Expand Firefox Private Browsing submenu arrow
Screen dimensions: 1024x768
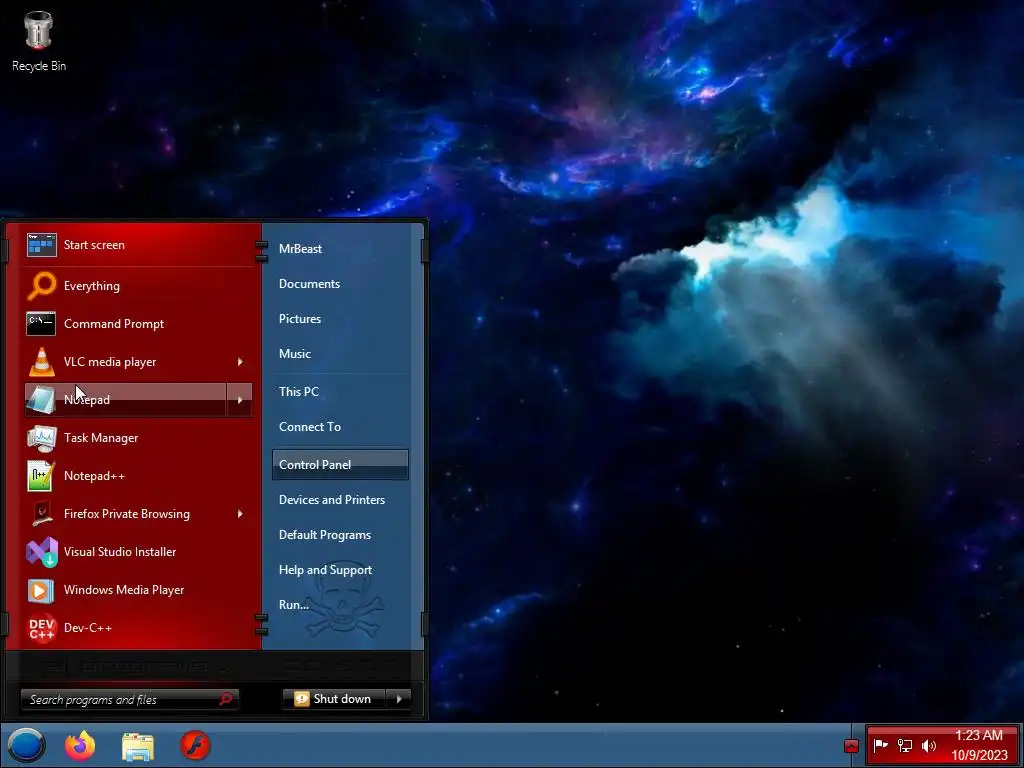point(240,514)
